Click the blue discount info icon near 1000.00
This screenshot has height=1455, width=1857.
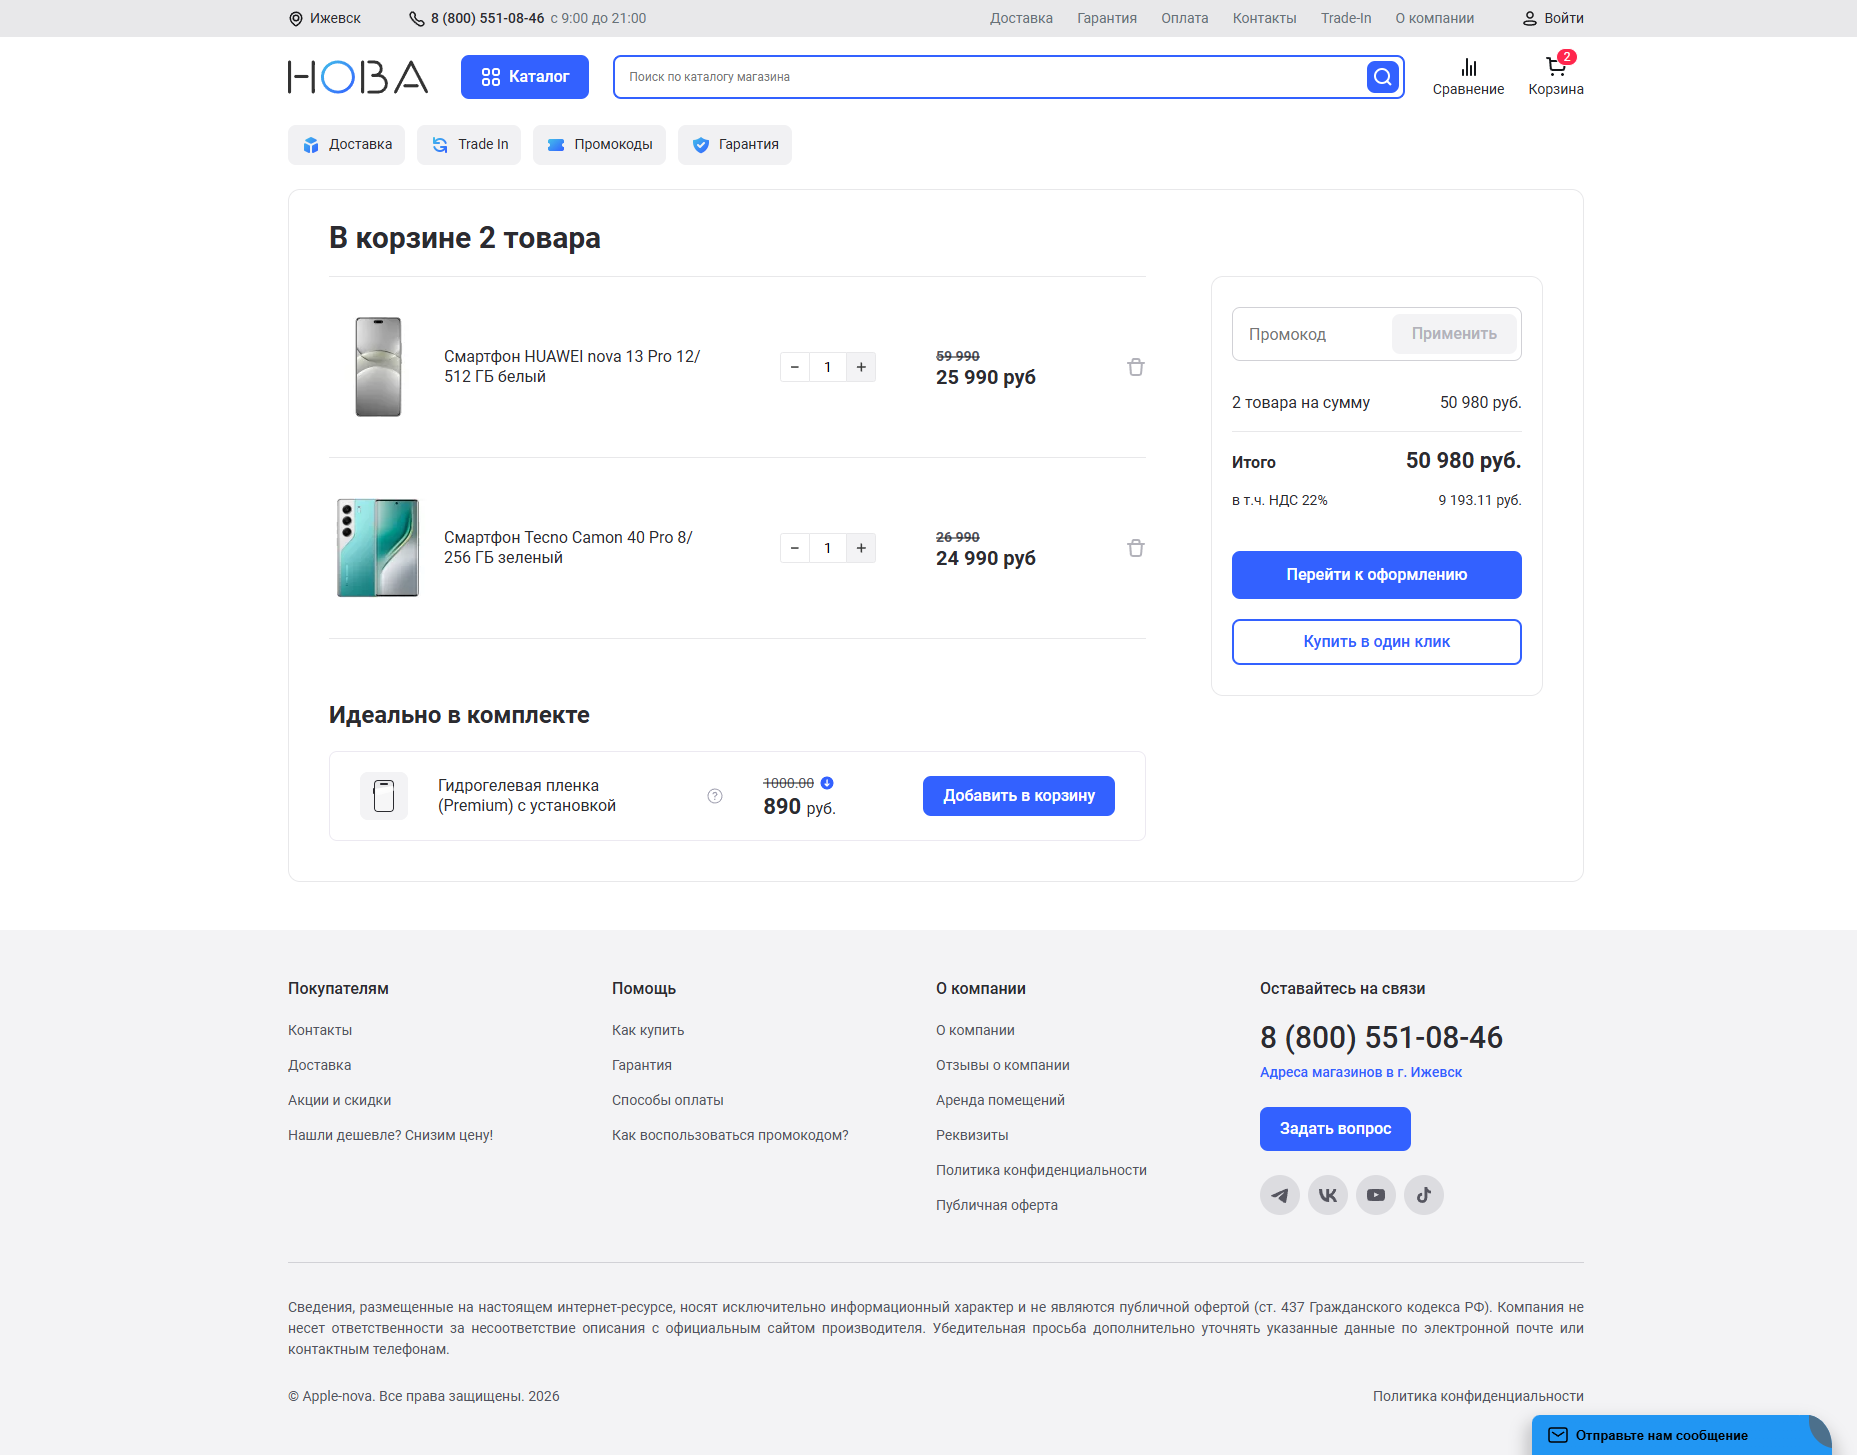(827, 783)
